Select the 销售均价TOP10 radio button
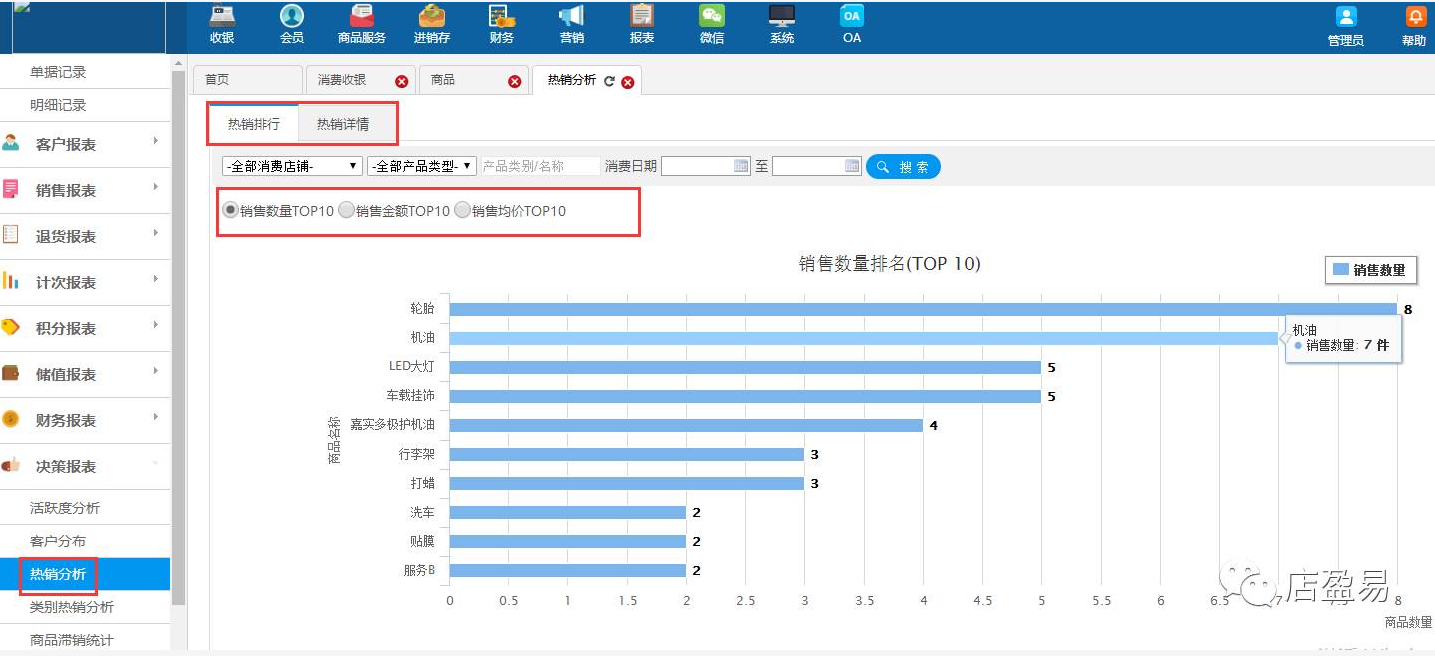1435x656 pixels. point(462,211)
